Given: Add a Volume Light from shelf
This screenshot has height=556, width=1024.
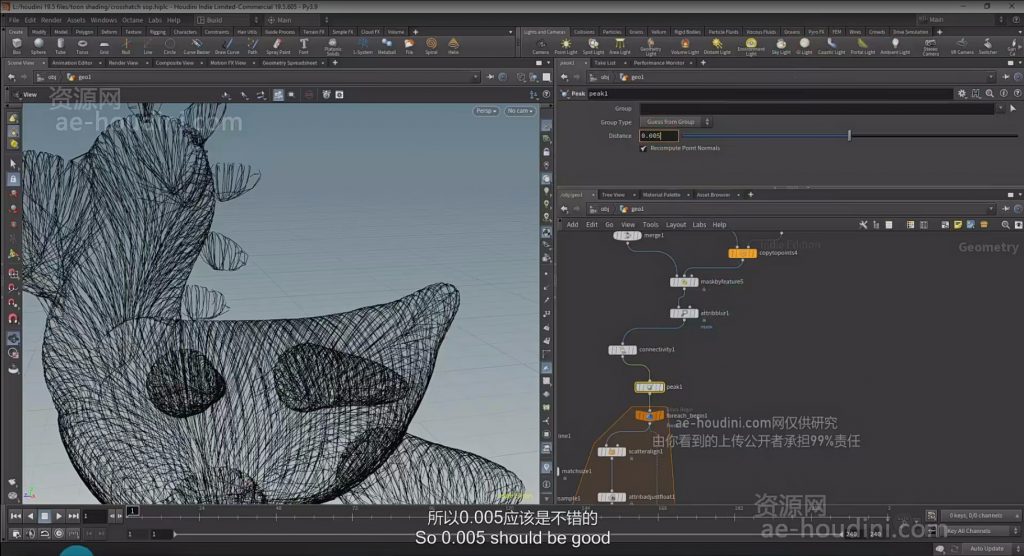Looking at the screenshot, I should coord(684,46).
